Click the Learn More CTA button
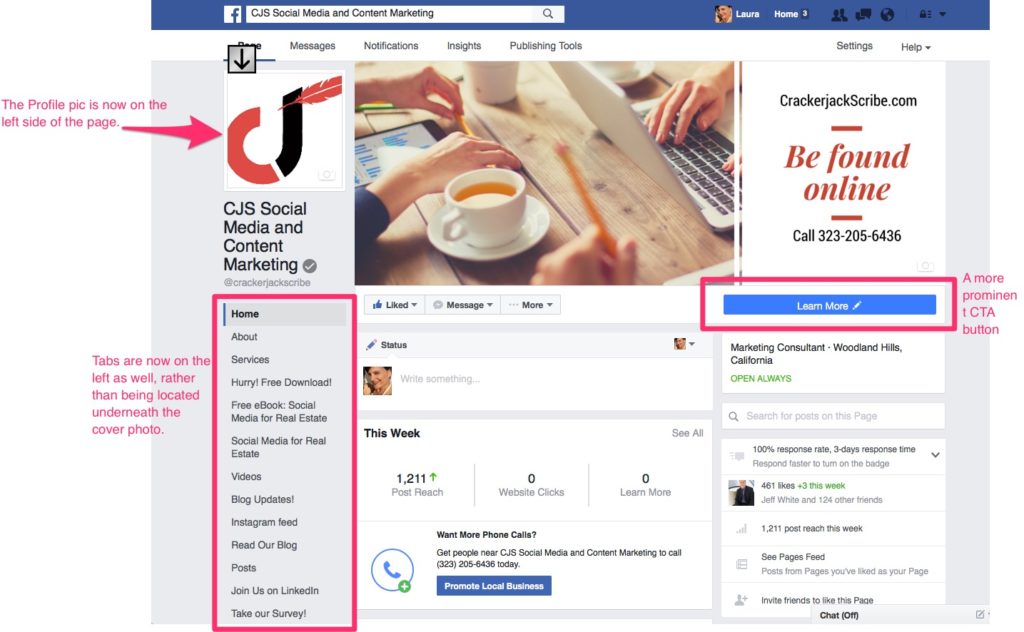Viewport: 1024px width, 632px height. click(x=829, y=306)
